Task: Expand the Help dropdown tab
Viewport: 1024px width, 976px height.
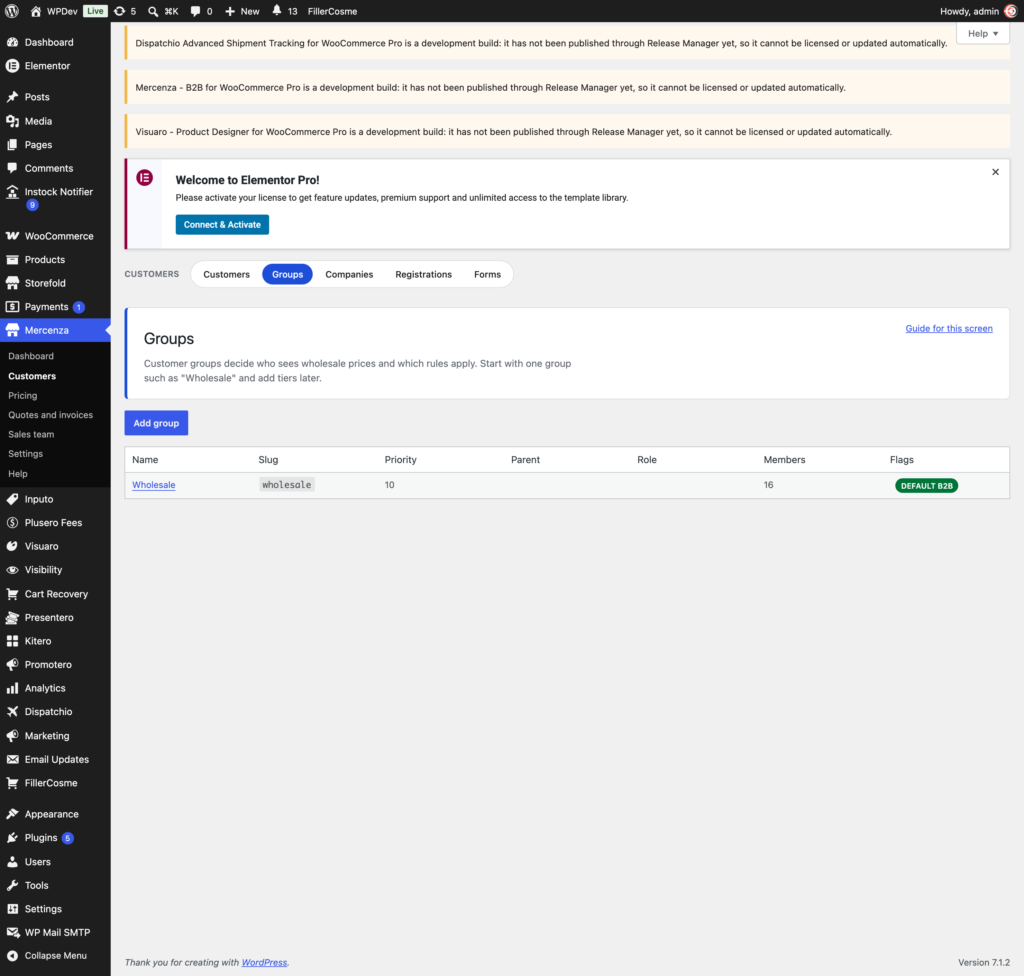Action: [x=982, y=33]
